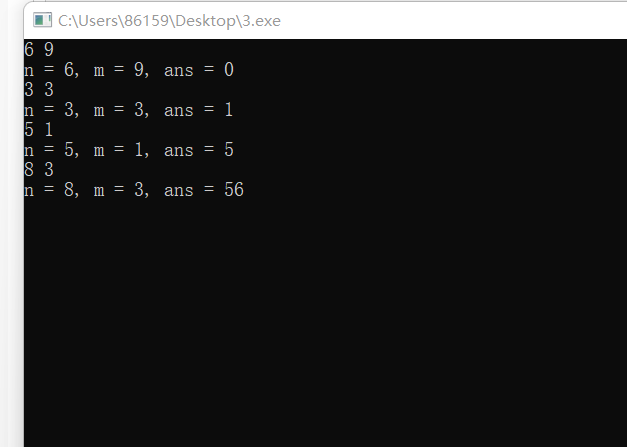This screenshot has height=447, width=627.
Task: Select the result 56 in last line
Action: [x=234, y=190]
